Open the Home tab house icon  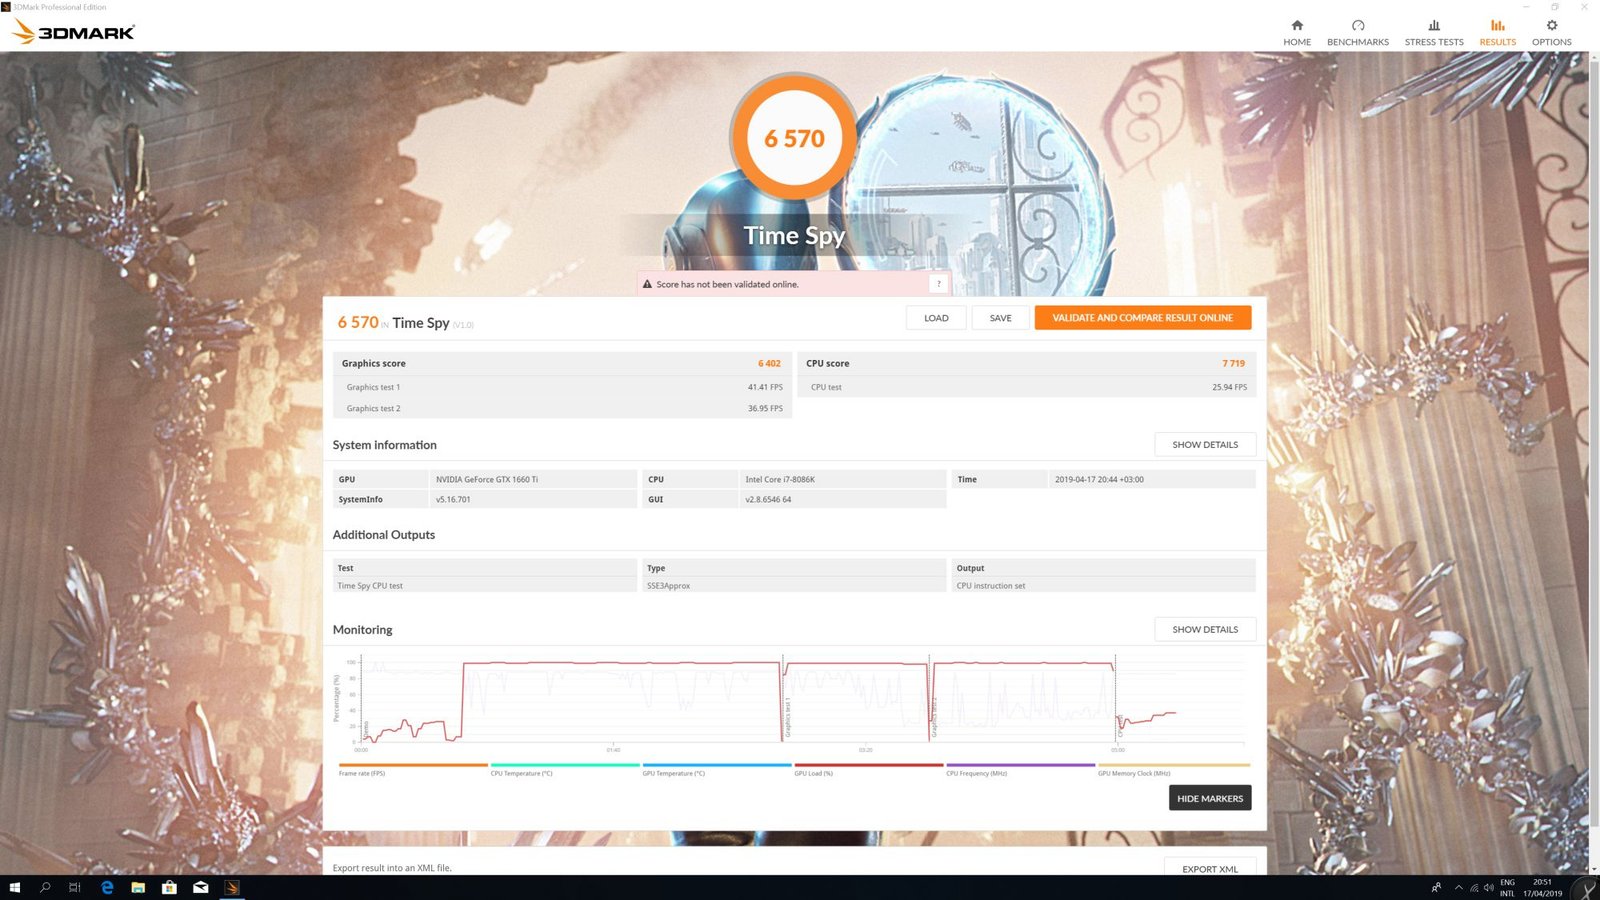(1297, 25)
